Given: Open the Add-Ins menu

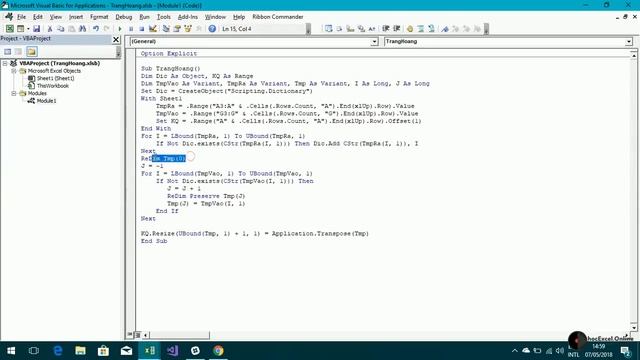Looking at the screenshot, I should coord(188,17).
